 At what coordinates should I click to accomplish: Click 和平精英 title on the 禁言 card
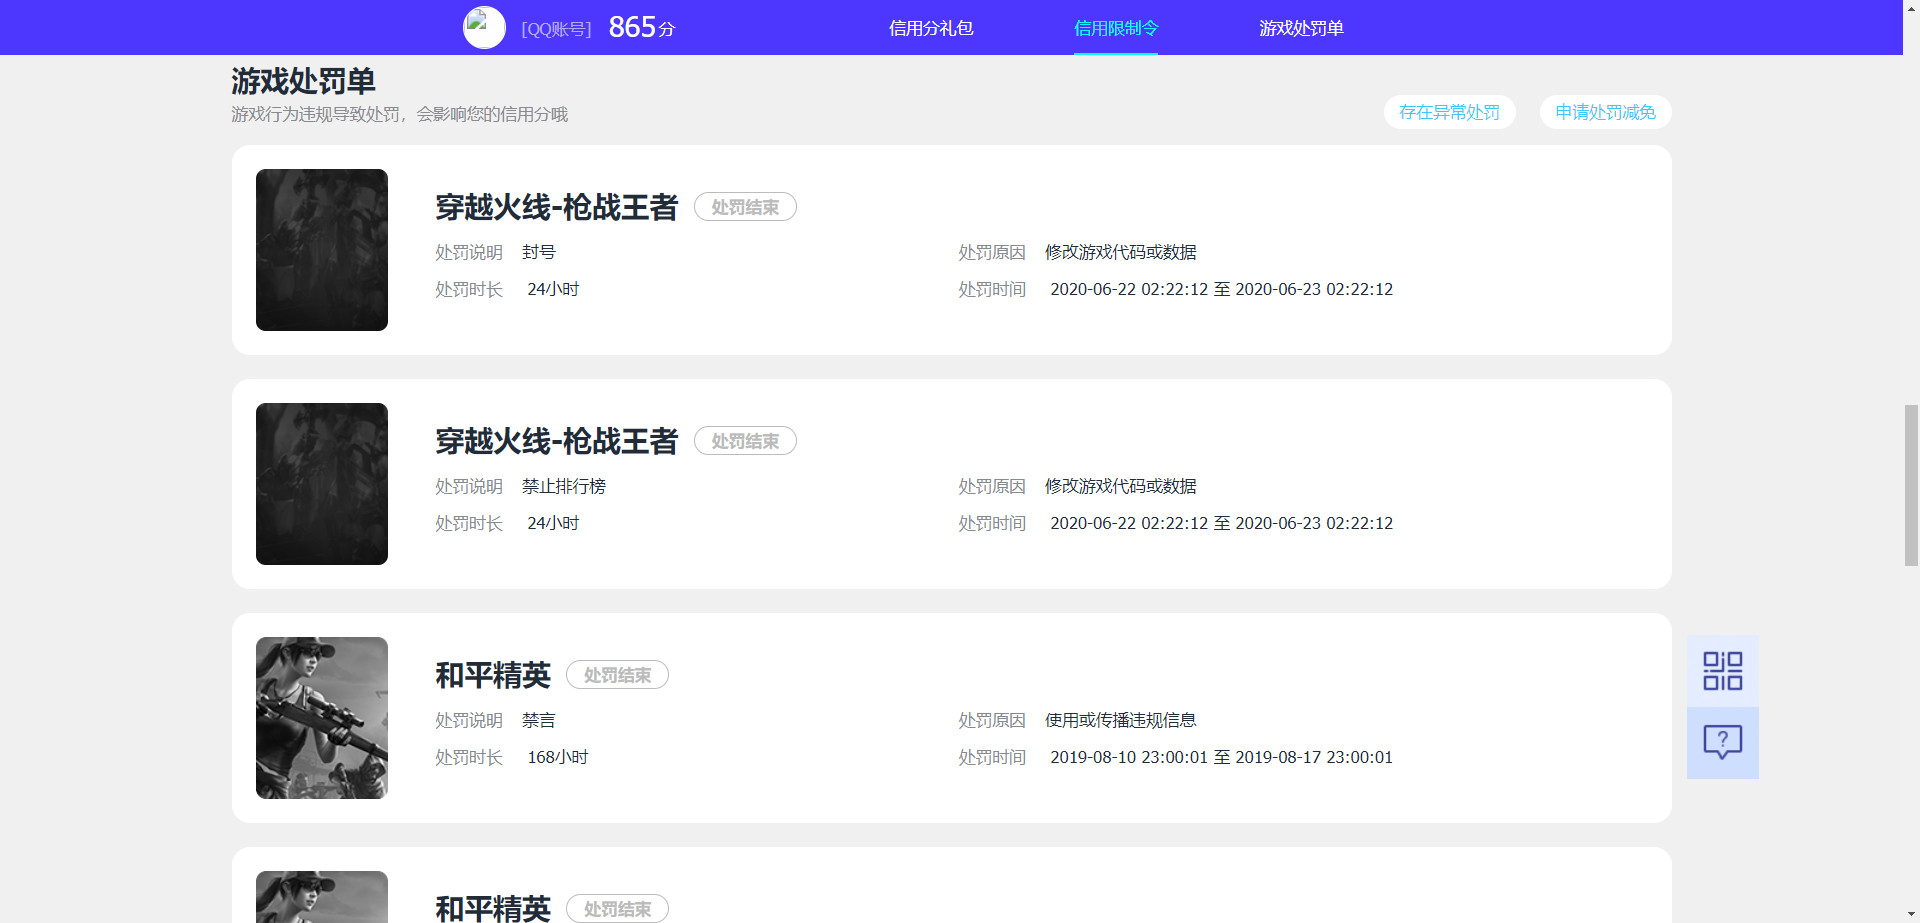coord(493,675)
